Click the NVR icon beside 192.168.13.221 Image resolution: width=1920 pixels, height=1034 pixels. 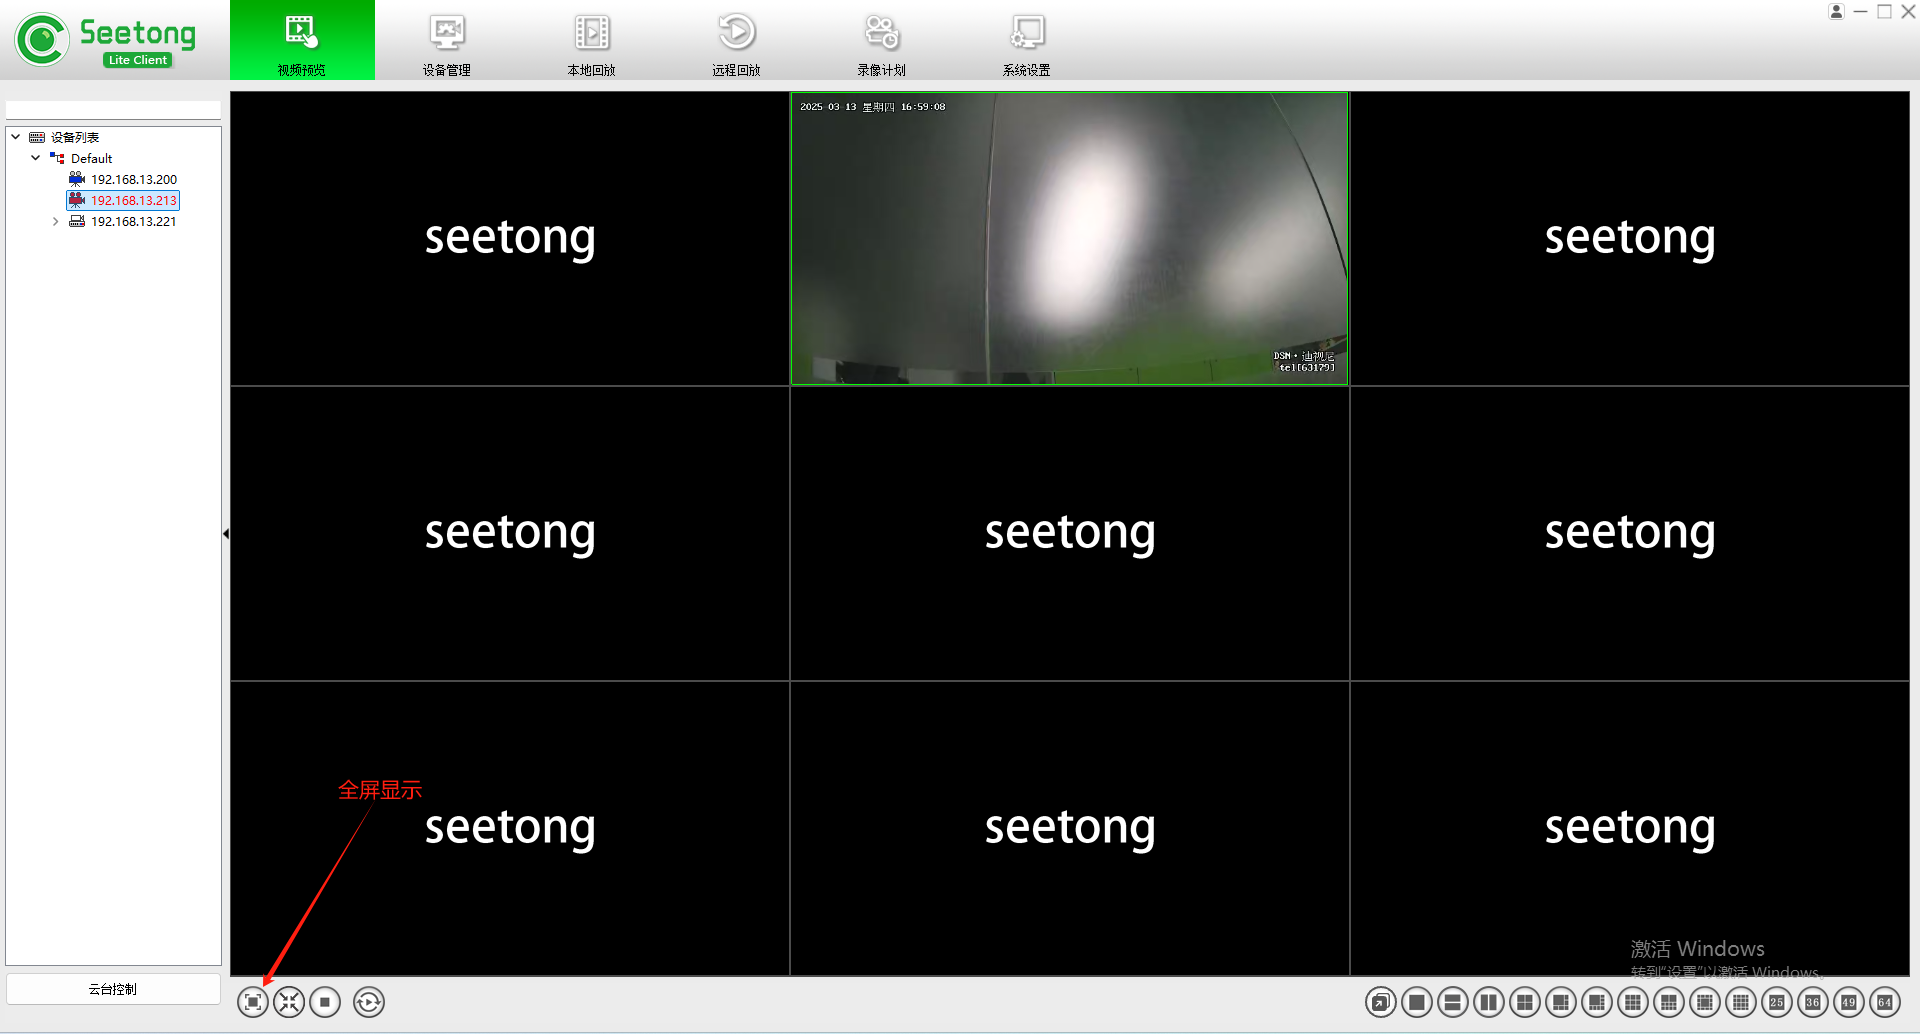tap(77, 221)
